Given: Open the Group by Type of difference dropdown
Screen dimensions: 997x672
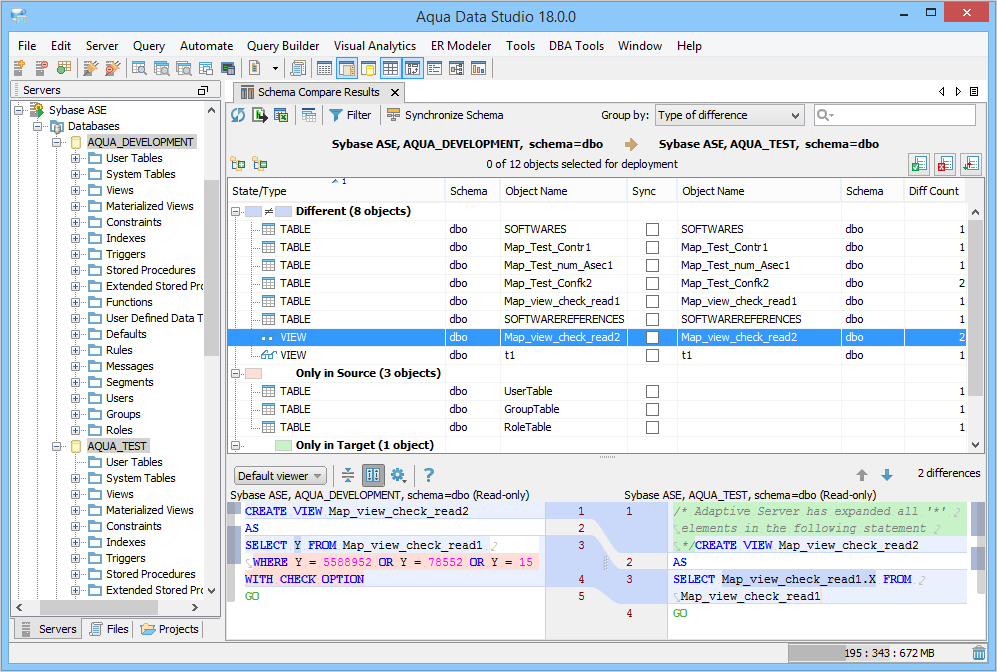Looking at the screenshot, I should tap(729, 115).
